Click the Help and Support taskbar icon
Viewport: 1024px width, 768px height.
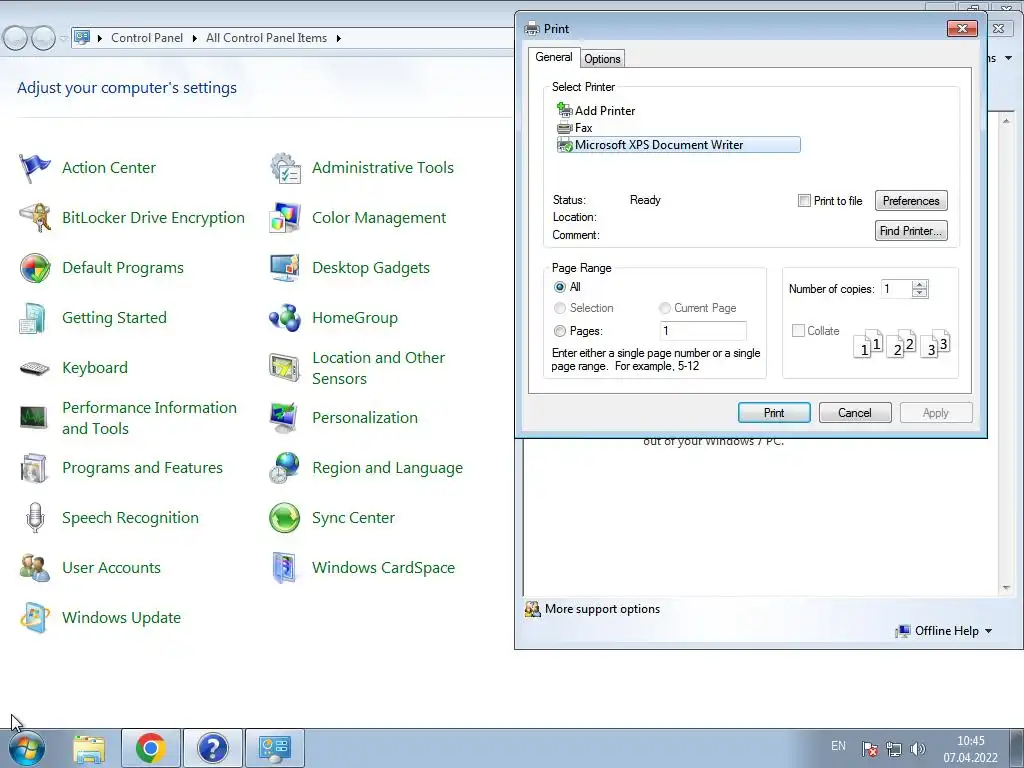click(213, 748)
